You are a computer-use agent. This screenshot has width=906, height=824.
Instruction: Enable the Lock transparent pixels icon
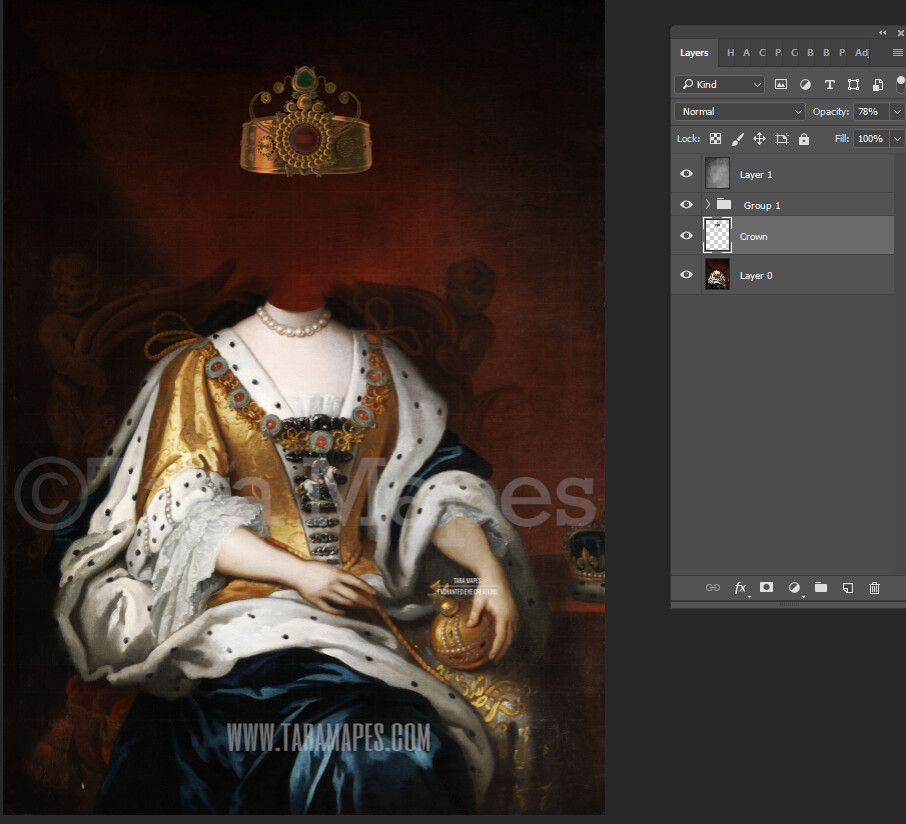pyautogui.click(x=715, y=138)
